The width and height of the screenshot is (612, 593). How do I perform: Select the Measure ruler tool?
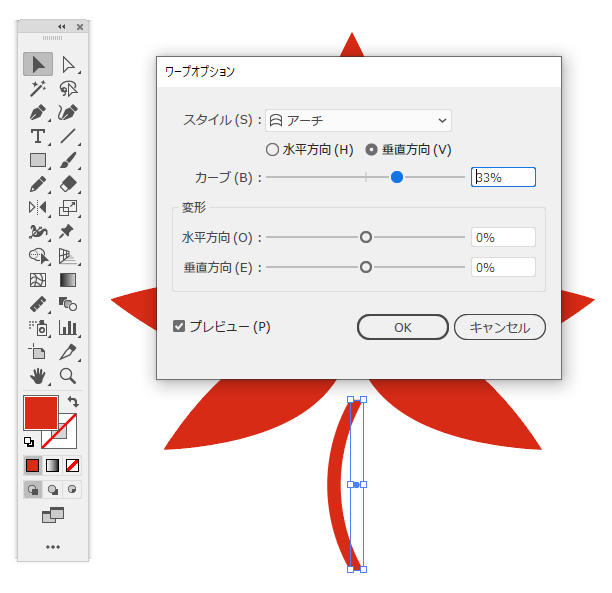click(38, 304)
